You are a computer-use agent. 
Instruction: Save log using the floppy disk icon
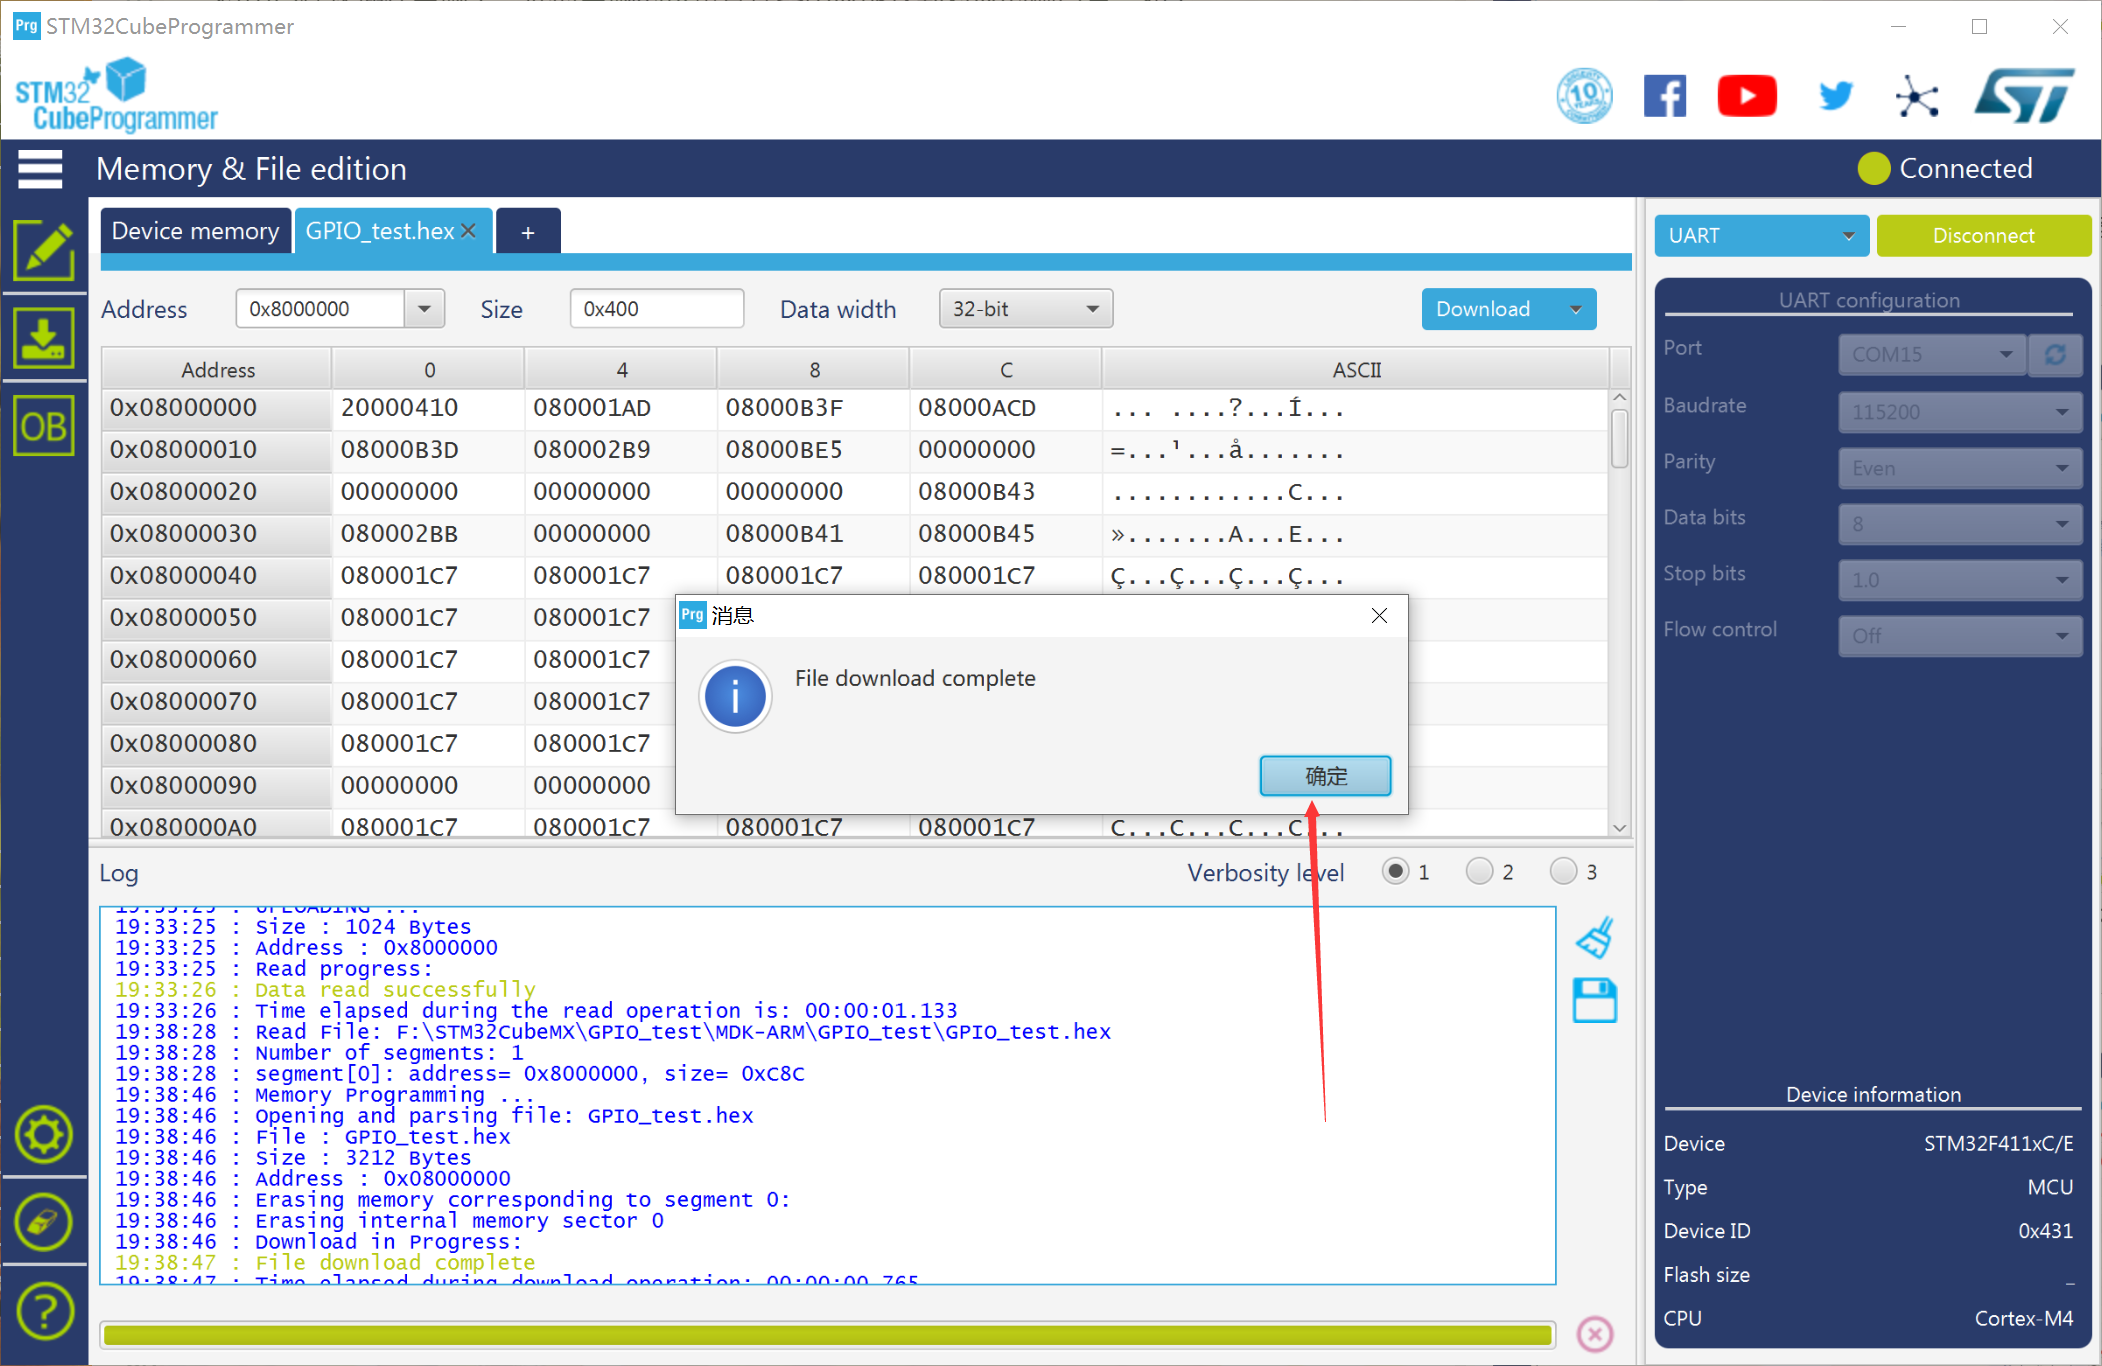[1594, 1000]
